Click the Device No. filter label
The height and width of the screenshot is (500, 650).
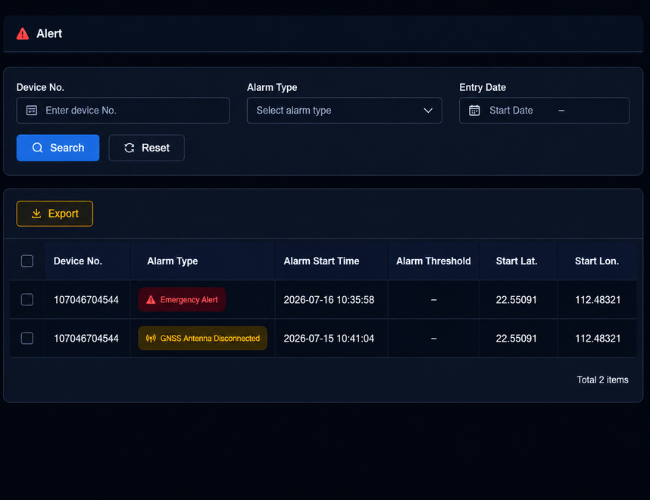[40, 87]
